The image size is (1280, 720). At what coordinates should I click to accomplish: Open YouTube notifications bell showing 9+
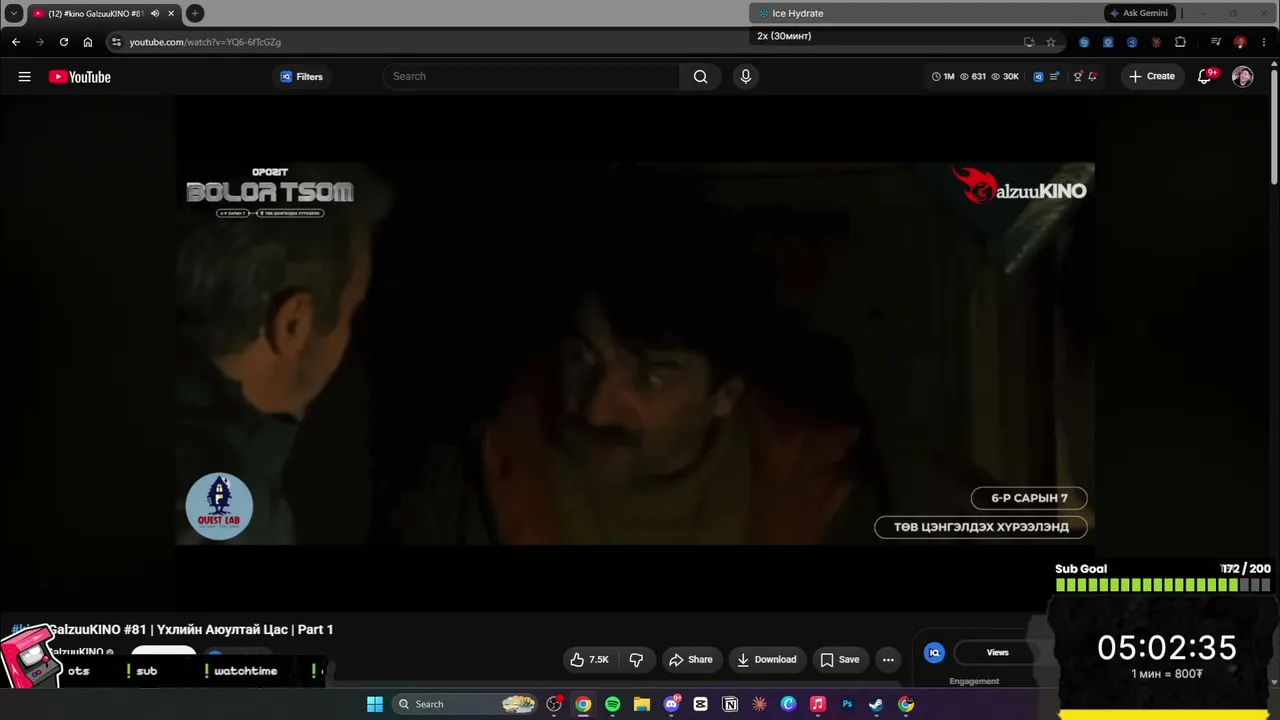(x=1205, y=77)
